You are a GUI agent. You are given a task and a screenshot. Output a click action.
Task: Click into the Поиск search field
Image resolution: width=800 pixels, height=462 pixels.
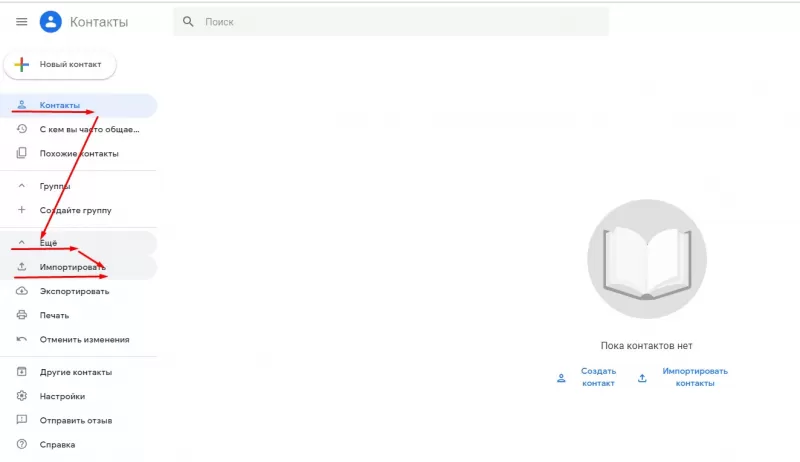(x=391, y=22)
